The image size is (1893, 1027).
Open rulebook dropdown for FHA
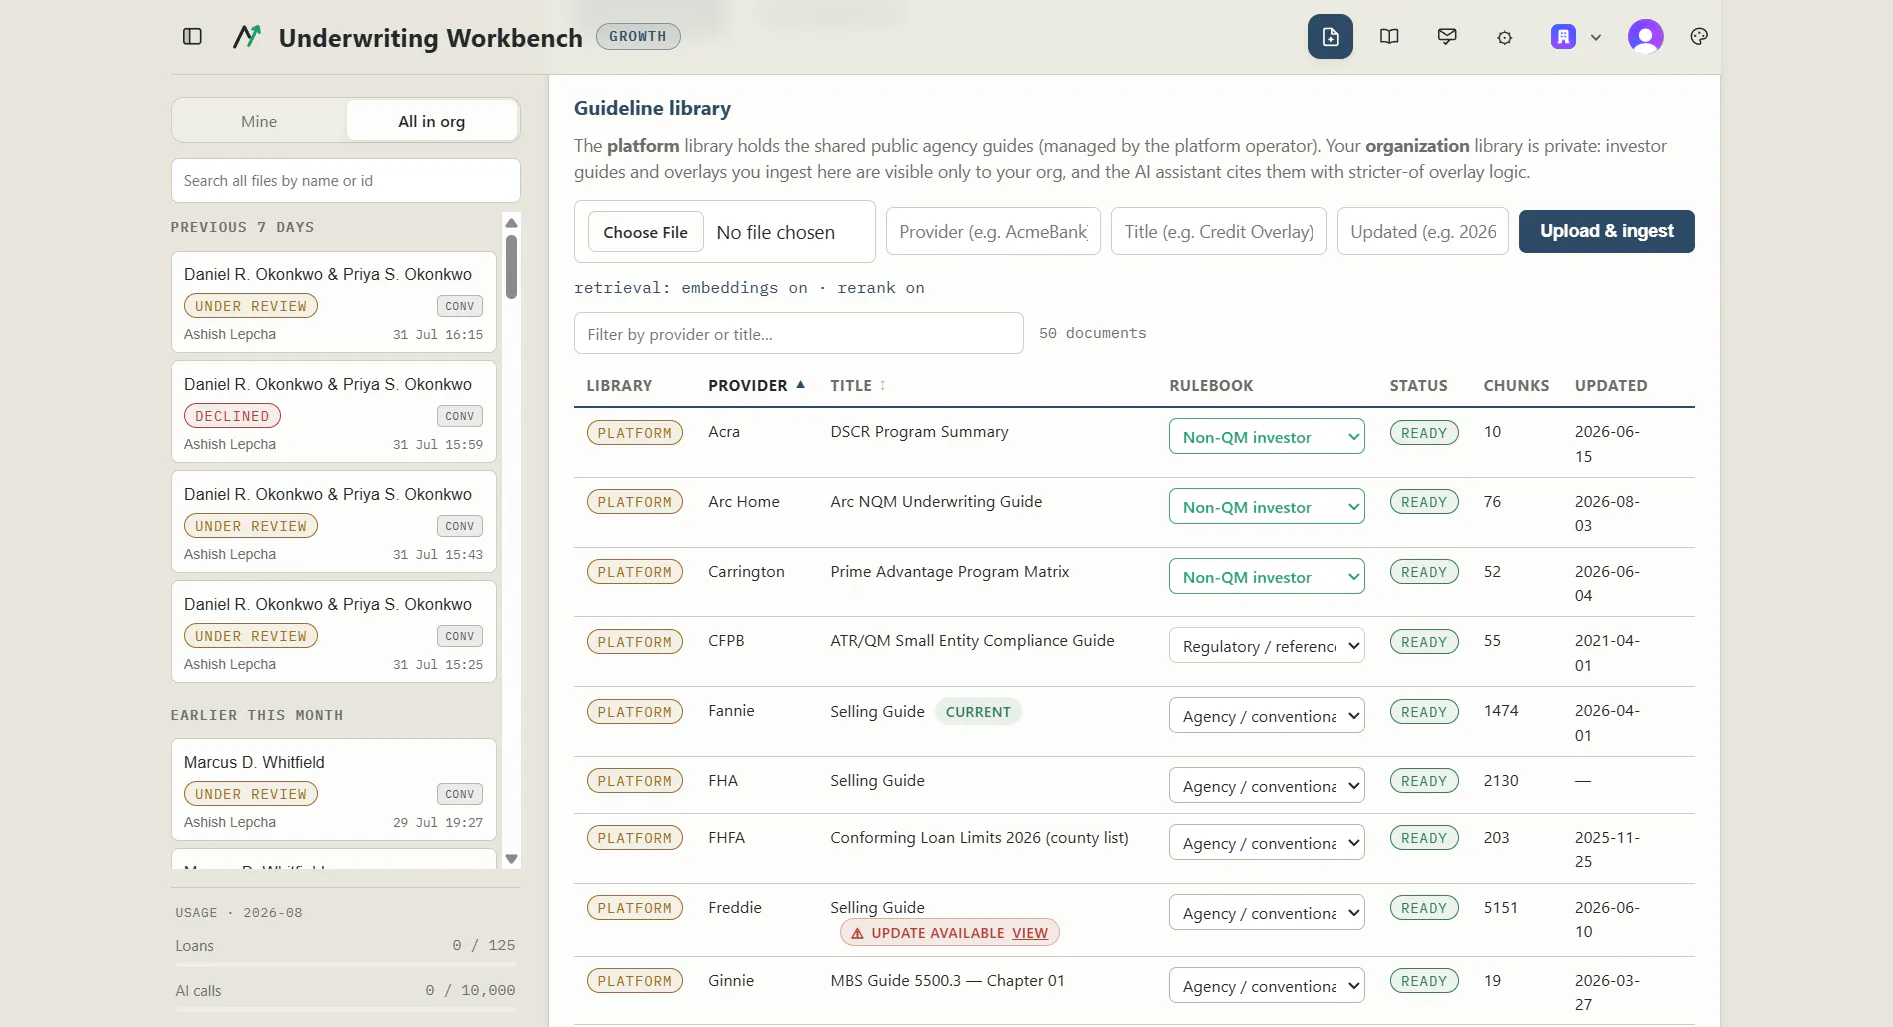1266,786
